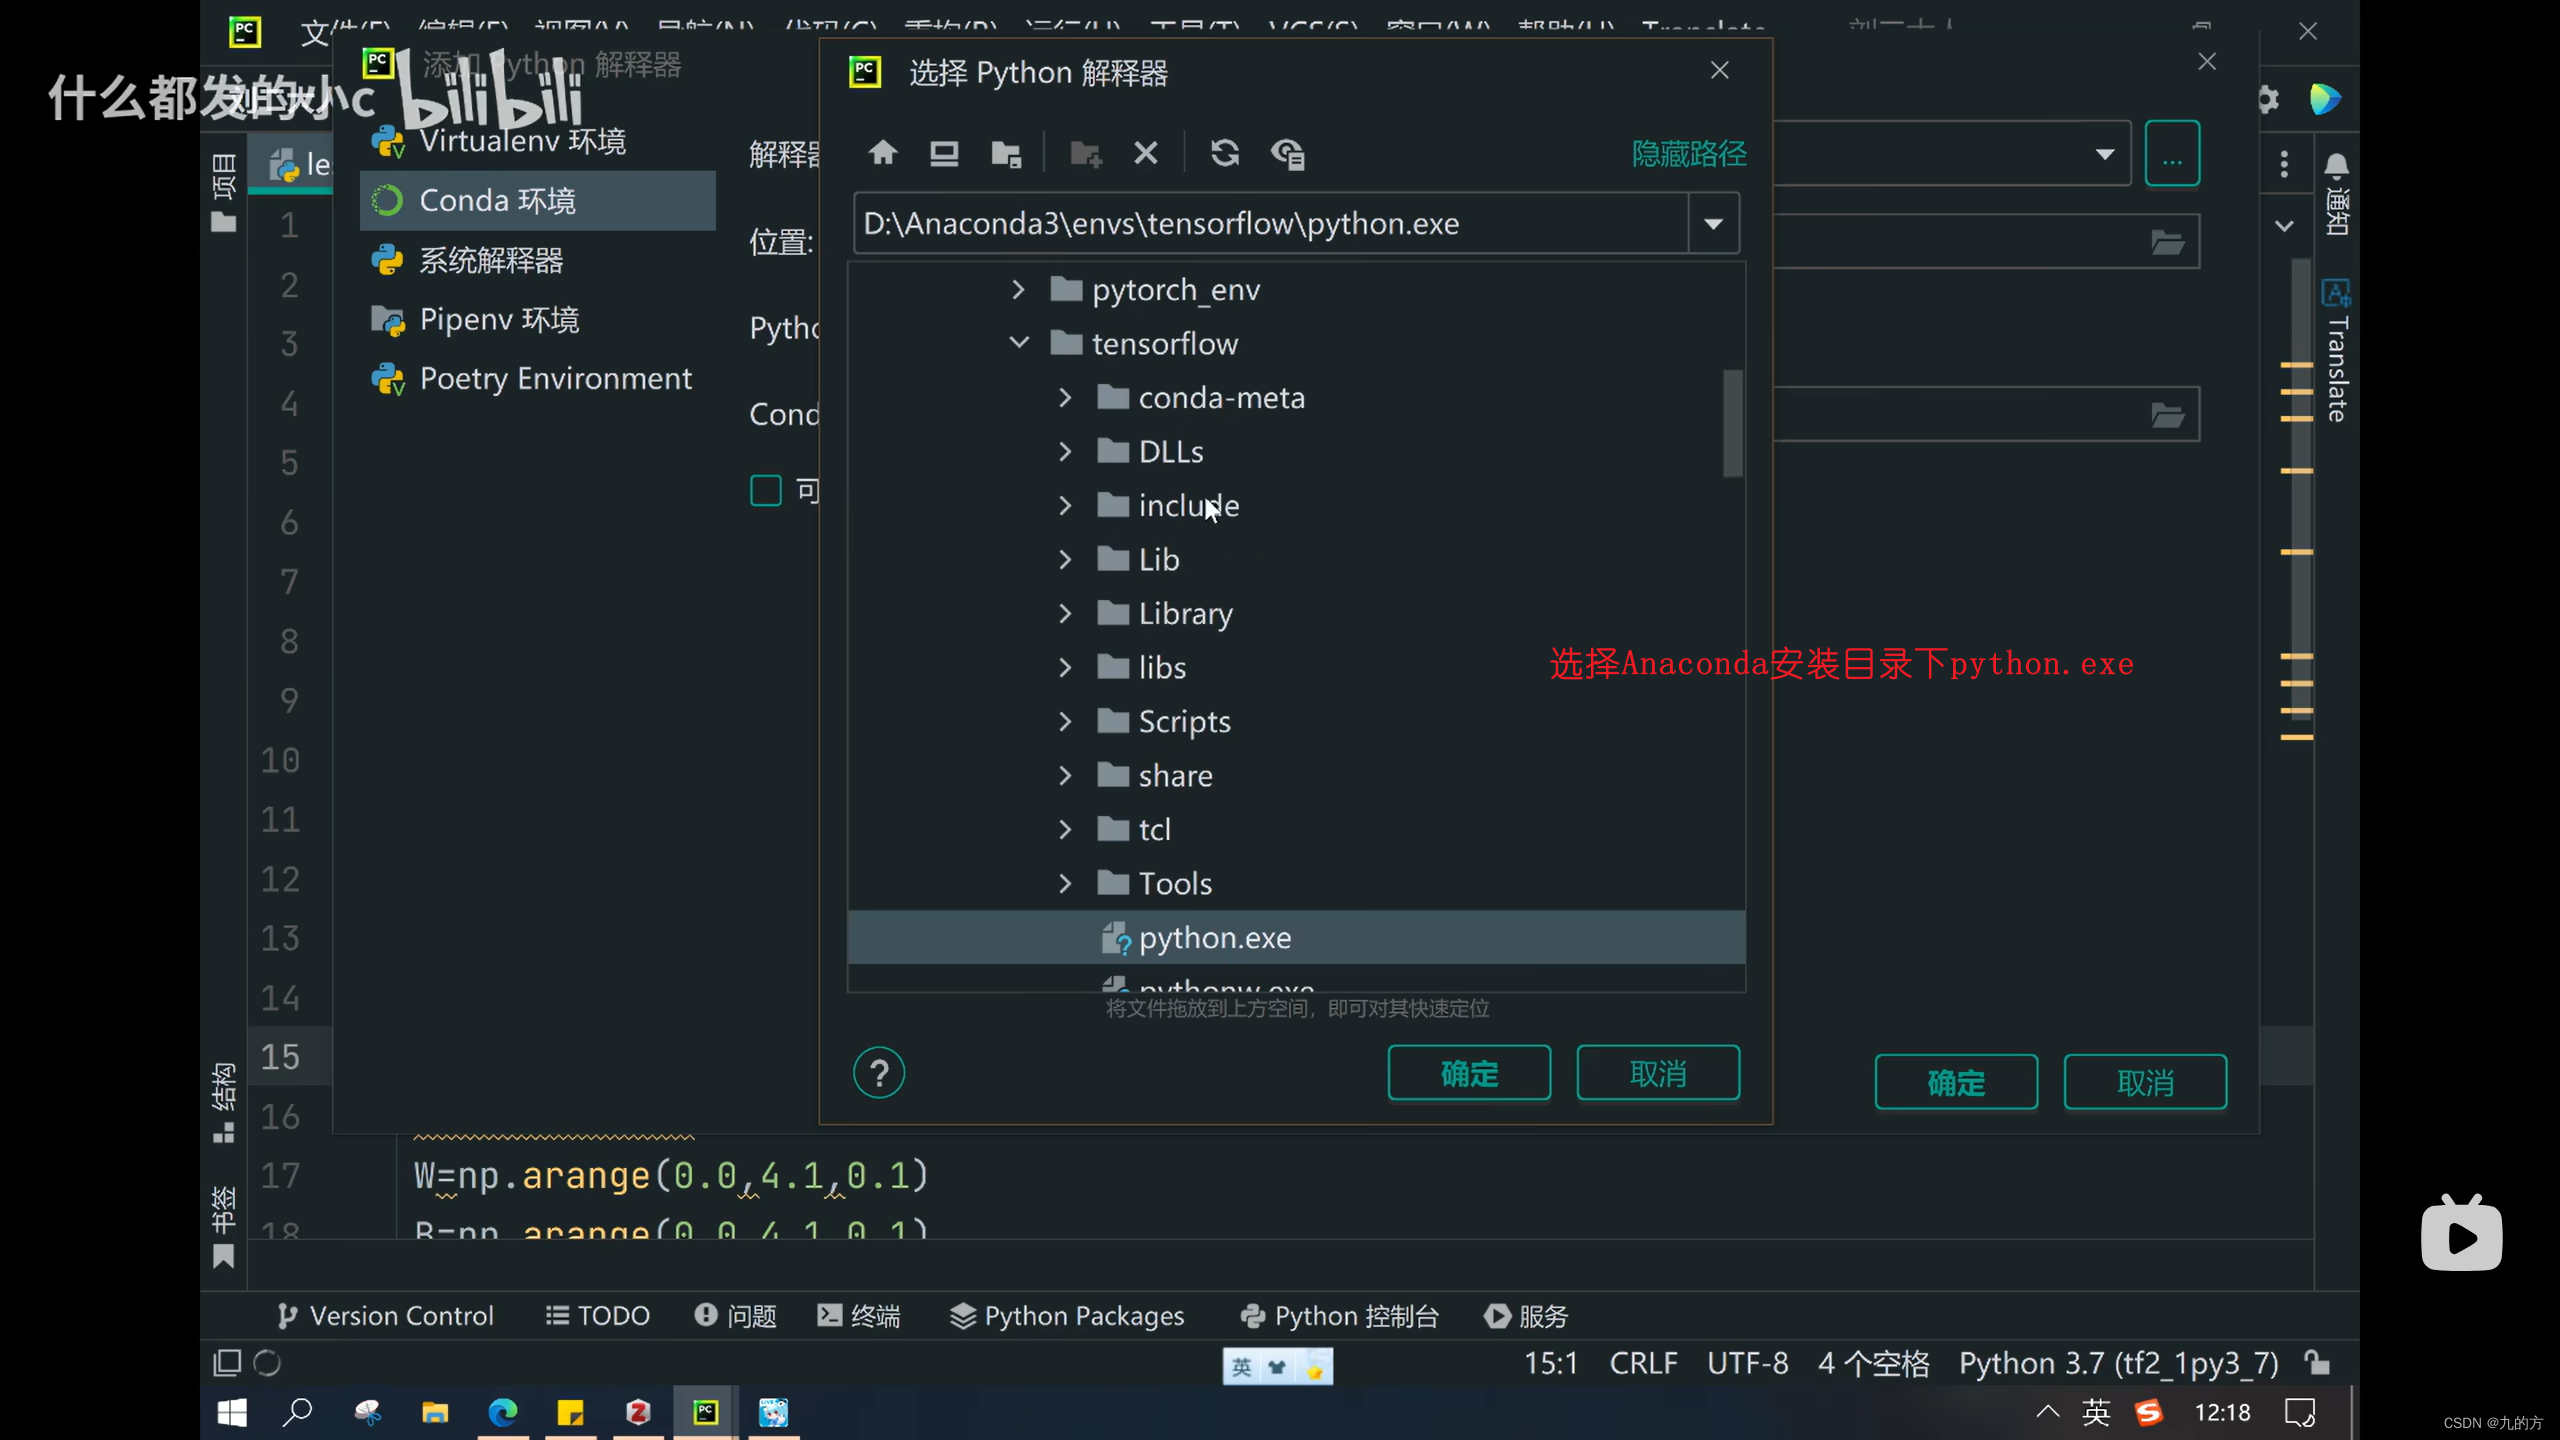Toggle the checkbox in add interpreter dialog
2560x1440 pixels.
[x=765, y=490]
